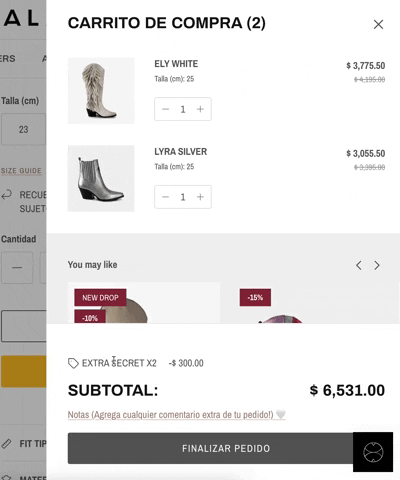
Task: Open the Lyra Silver boot thumbnail
Action: coord(101,178)
